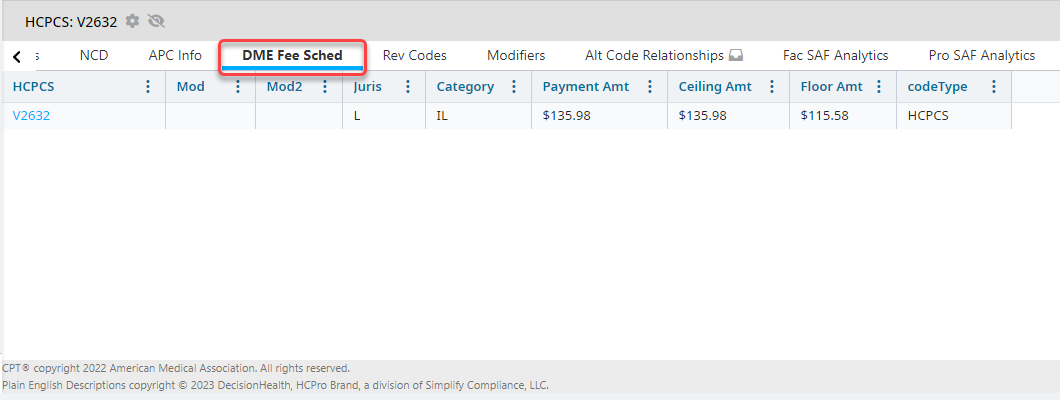Open the Ceiling Amt column menu
Viewport: 1060px width, 400px height.
click(x=772, y=87)
